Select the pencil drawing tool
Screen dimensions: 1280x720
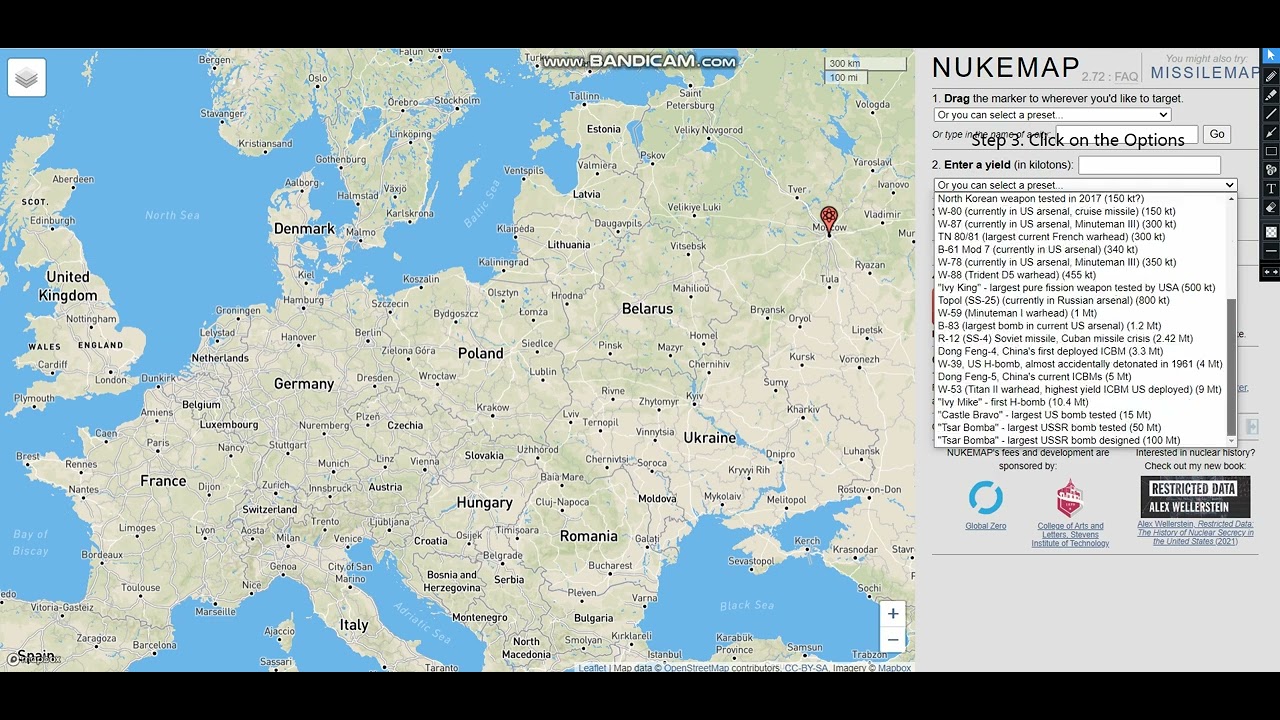coord(1271,76)
